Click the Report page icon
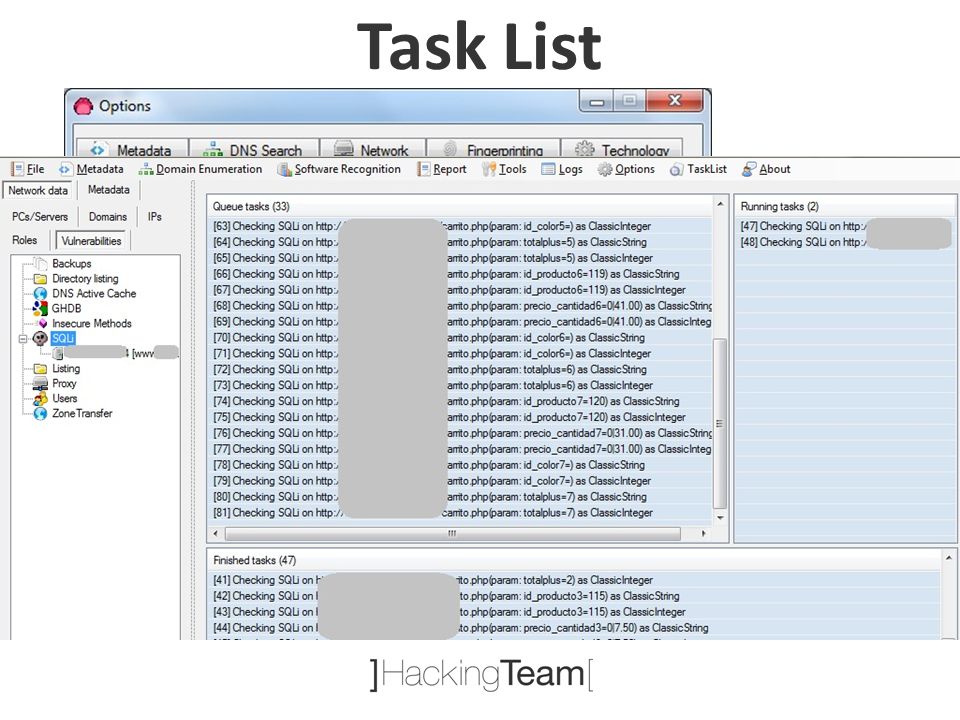 (x=424, y=170)
